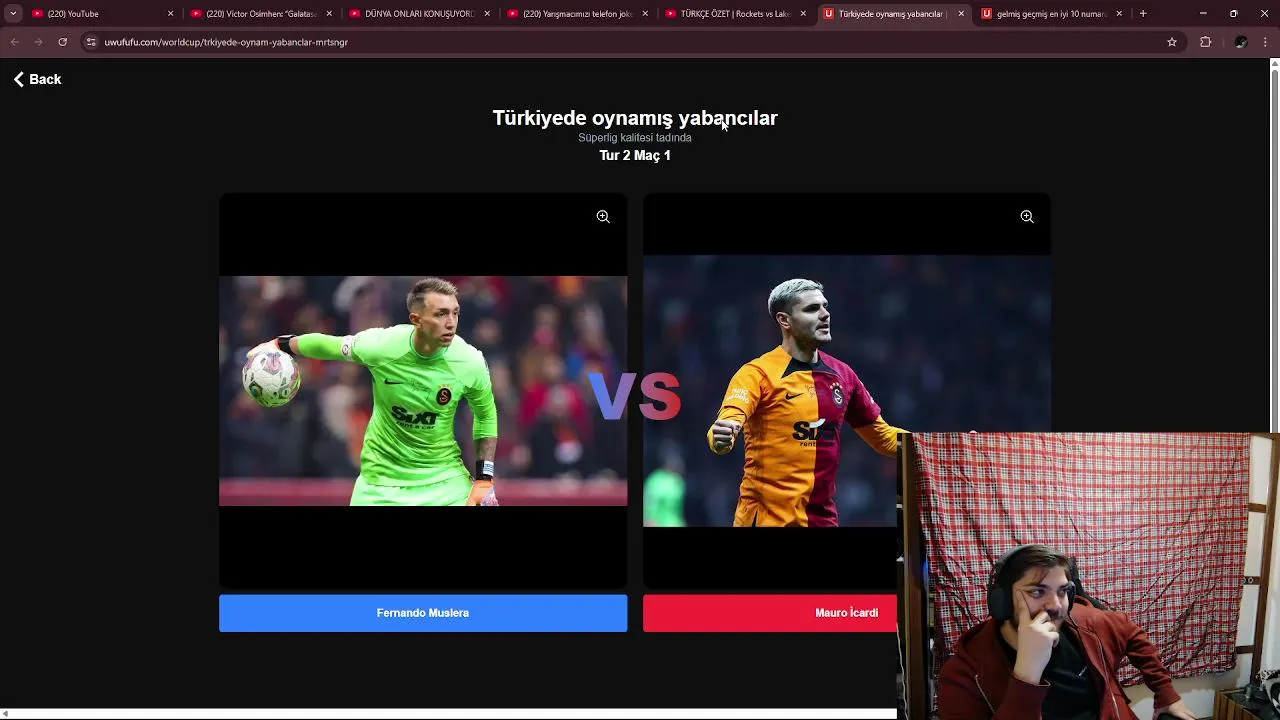This screenshot has height=720, width=1280.
Task: Close the (220) YouTube tab
Action: coord(171,14)
